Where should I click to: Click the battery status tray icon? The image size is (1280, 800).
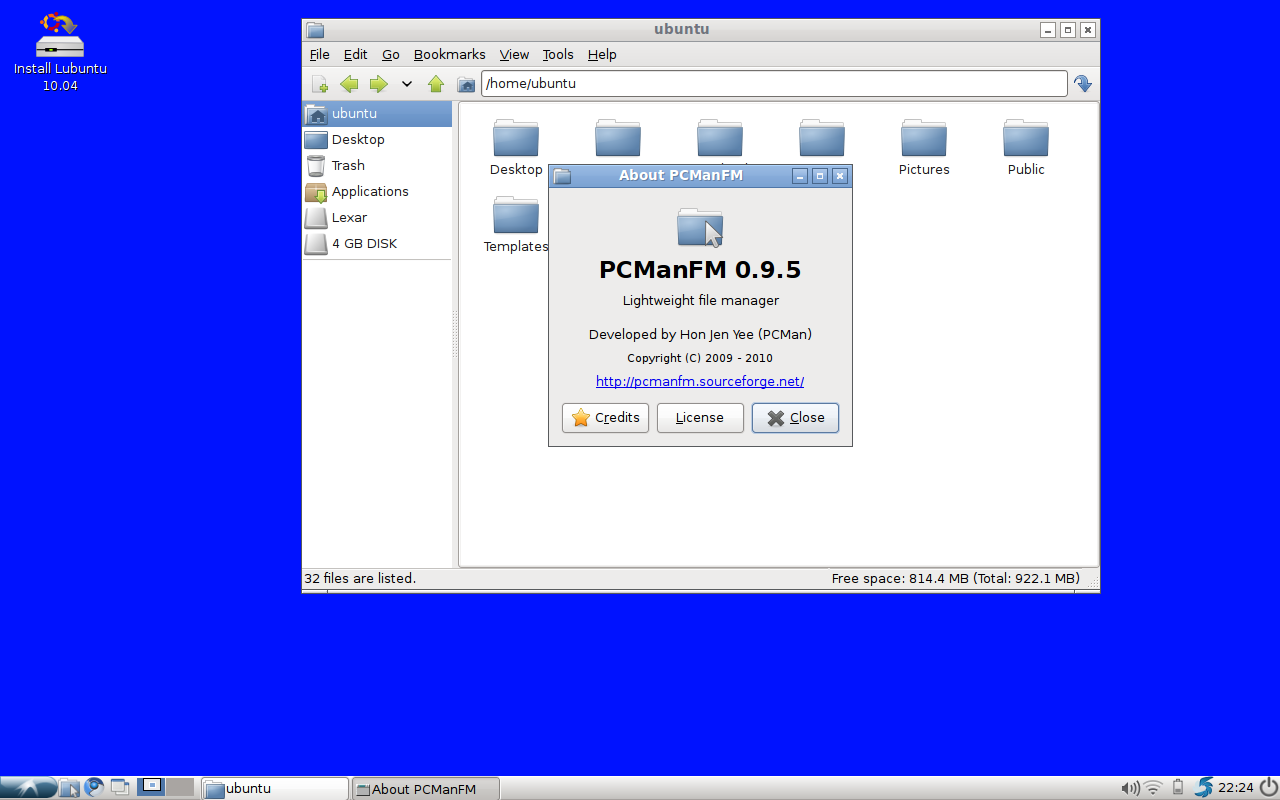[1179, 788]
